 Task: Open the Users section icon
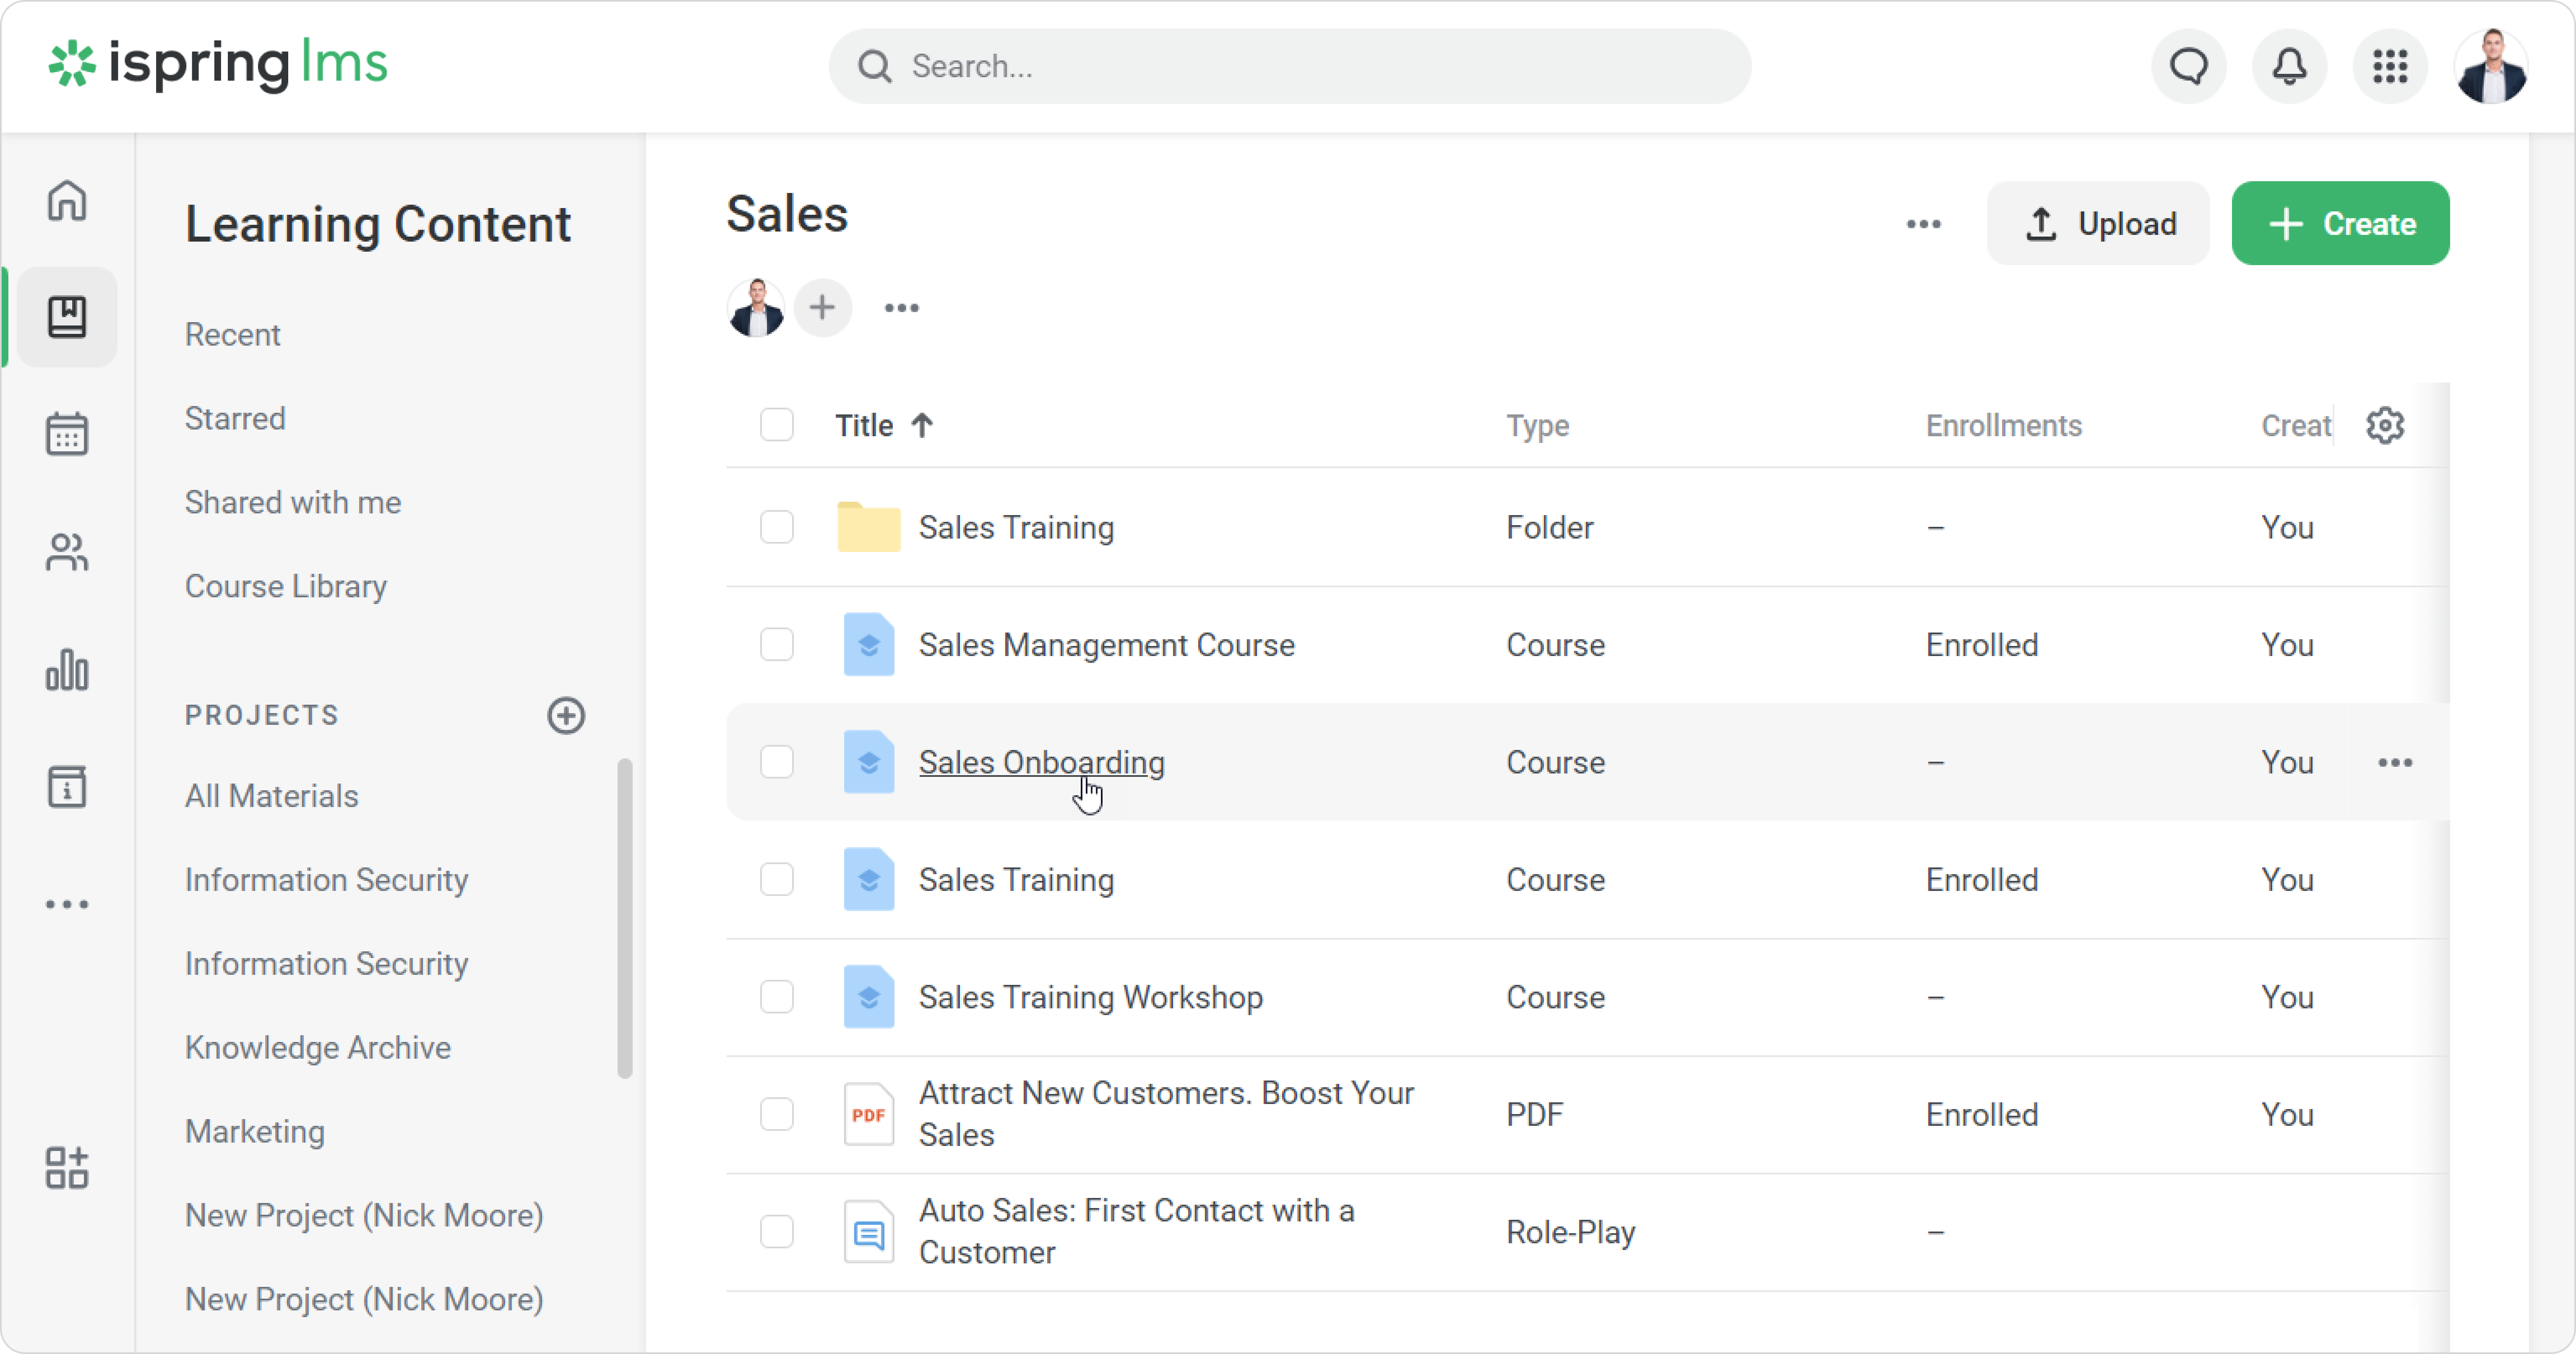[x=67, y=552]
